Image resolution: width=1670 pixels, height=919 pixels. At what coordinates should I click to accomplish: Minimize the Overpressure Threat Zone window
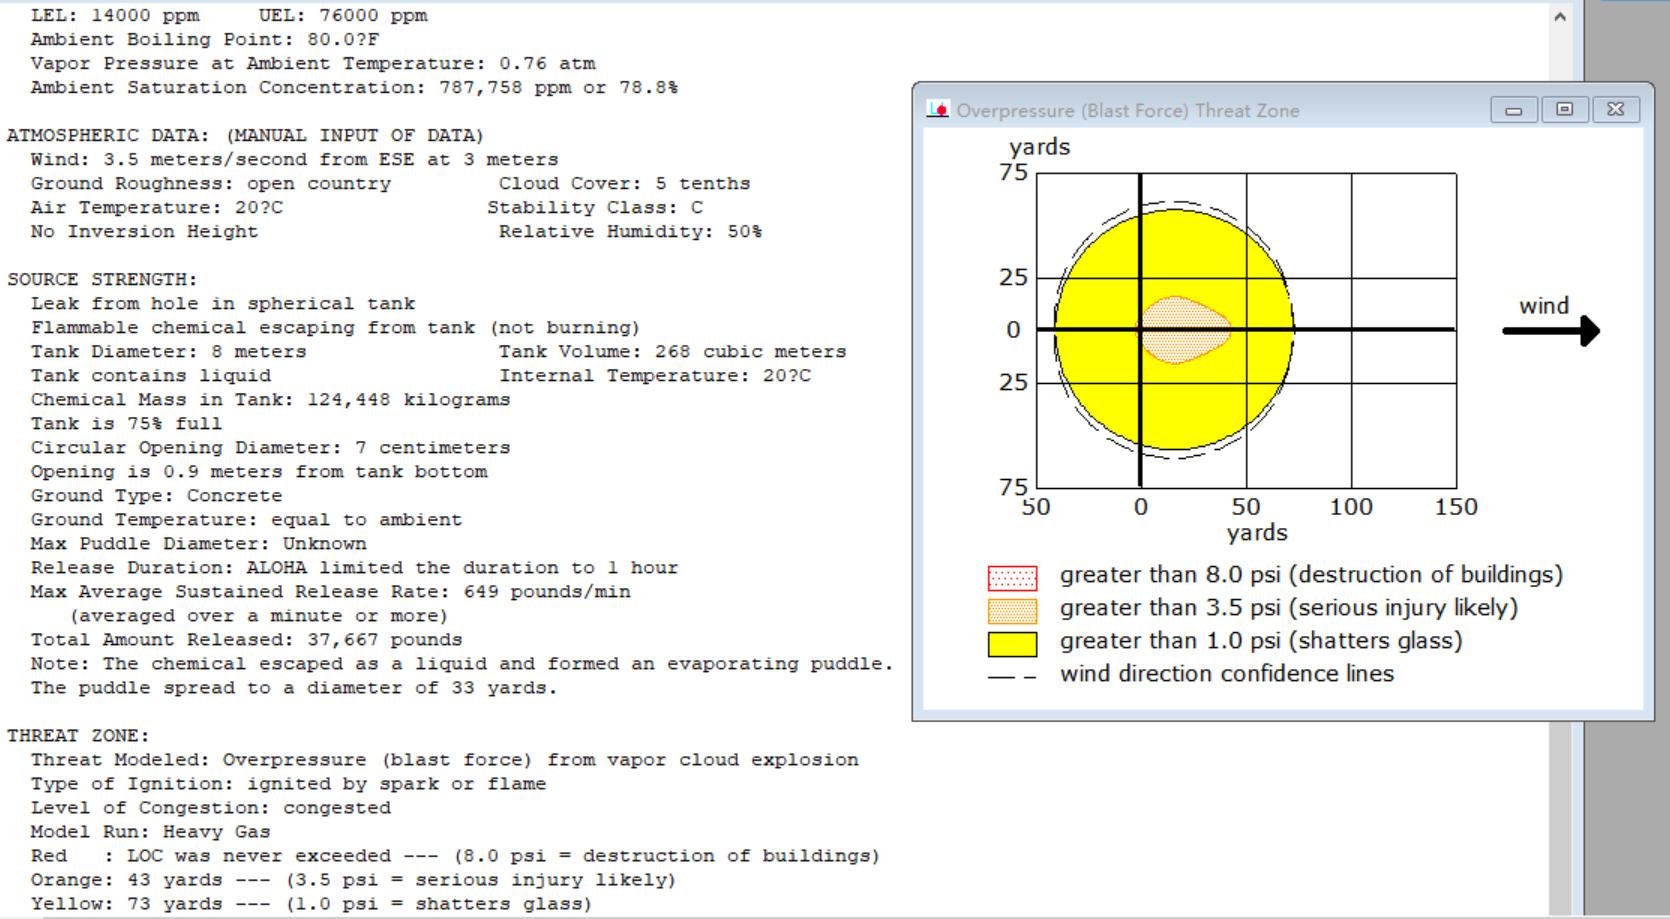1514,110
